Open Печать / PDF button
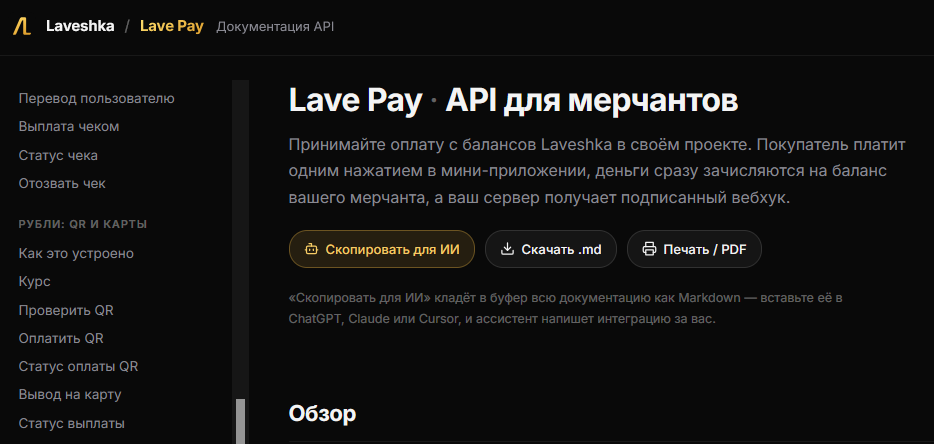This screenshot has width=934, height=444. [694, 249]
